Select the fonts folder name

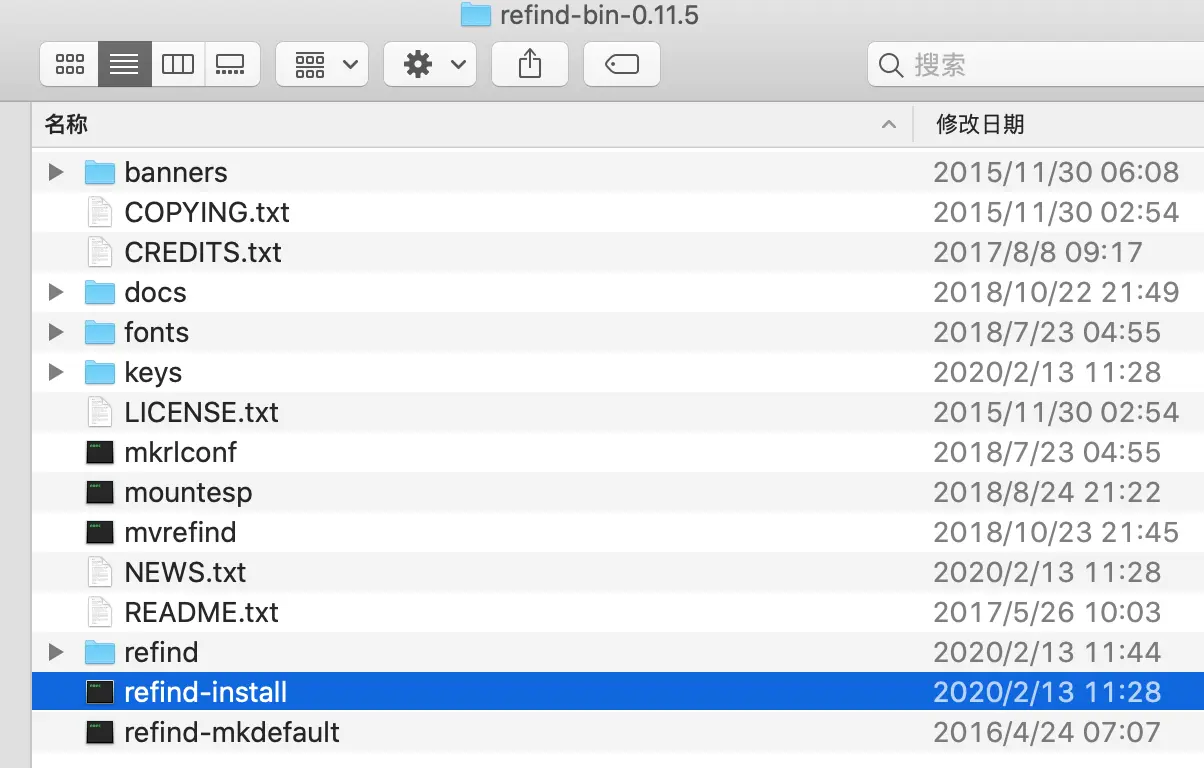point(156,332)
